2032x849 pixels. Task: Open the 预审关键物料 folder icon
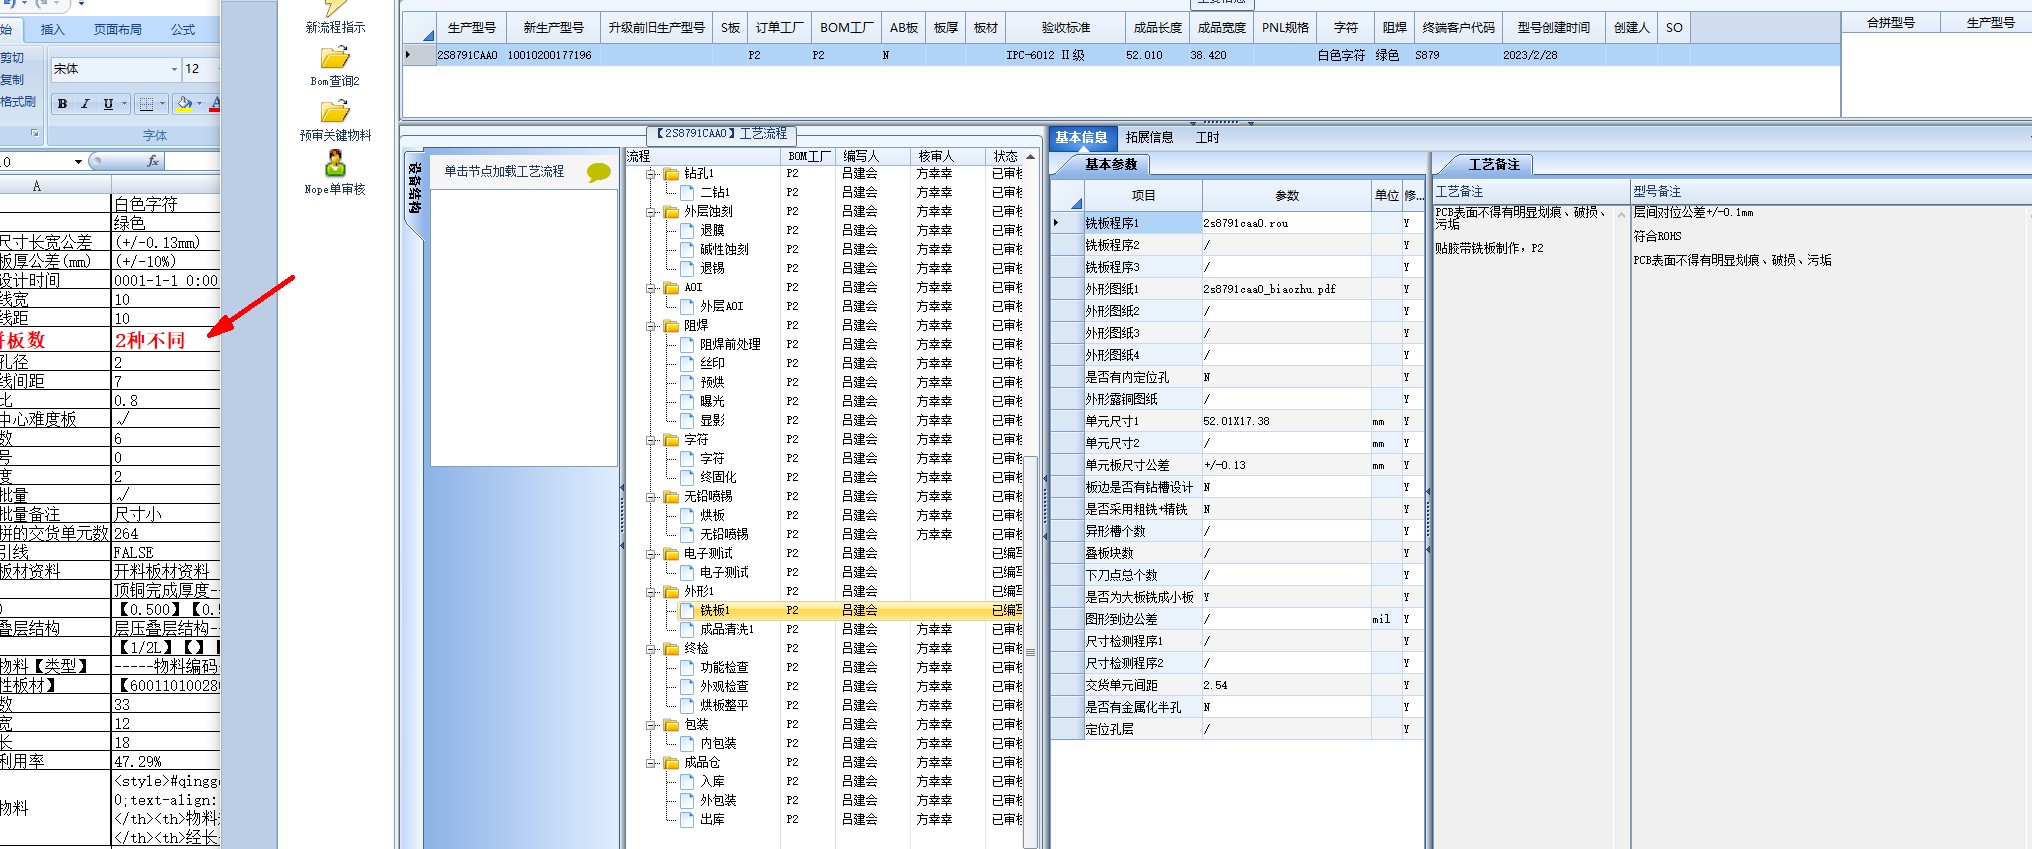pos(335,111)
